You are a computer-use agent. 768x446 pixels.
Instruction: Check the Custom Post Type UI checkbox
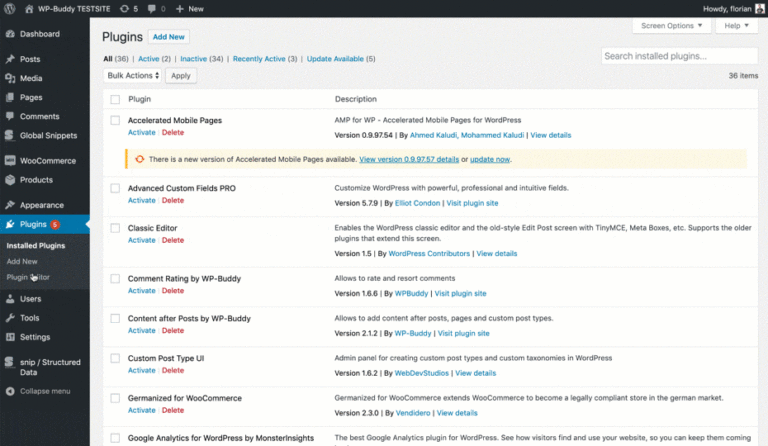point(115,358)
